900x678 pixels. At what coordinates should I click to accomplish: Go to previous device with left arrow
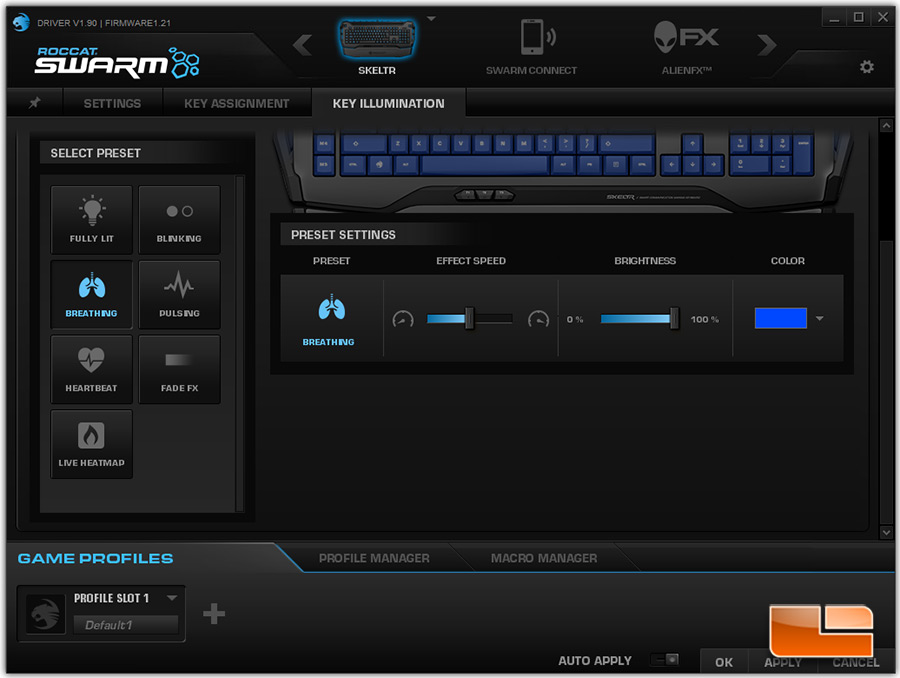click(x=303, y=45)
